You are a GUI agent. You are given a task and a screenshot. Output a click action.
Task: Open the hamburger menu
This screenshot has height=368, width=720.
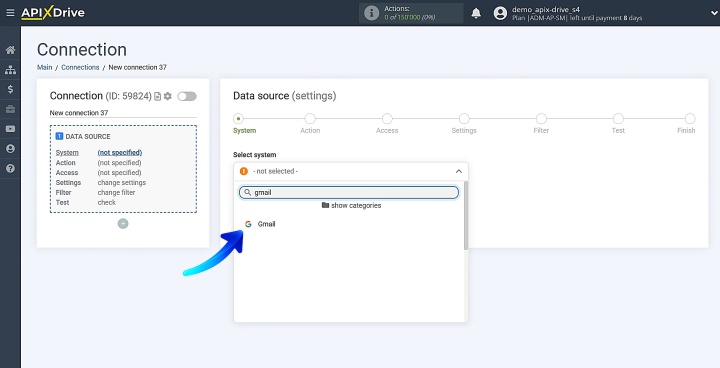tap(10, 13)
